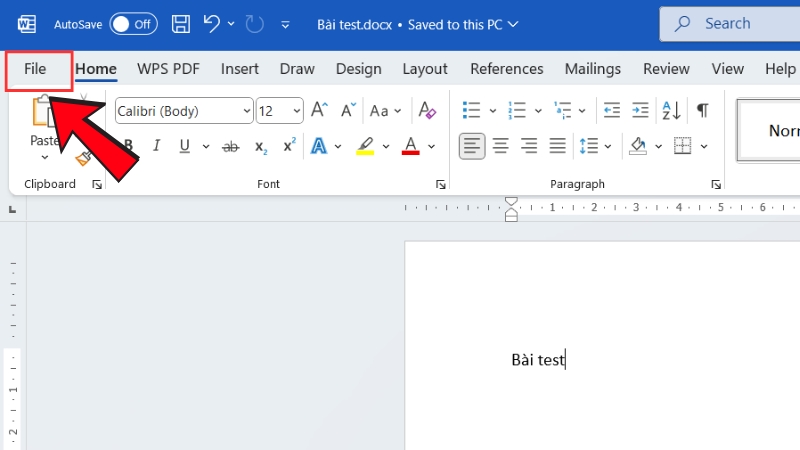
Task: Open the Calibri (Body) font name box
Action: coord(184,111)
